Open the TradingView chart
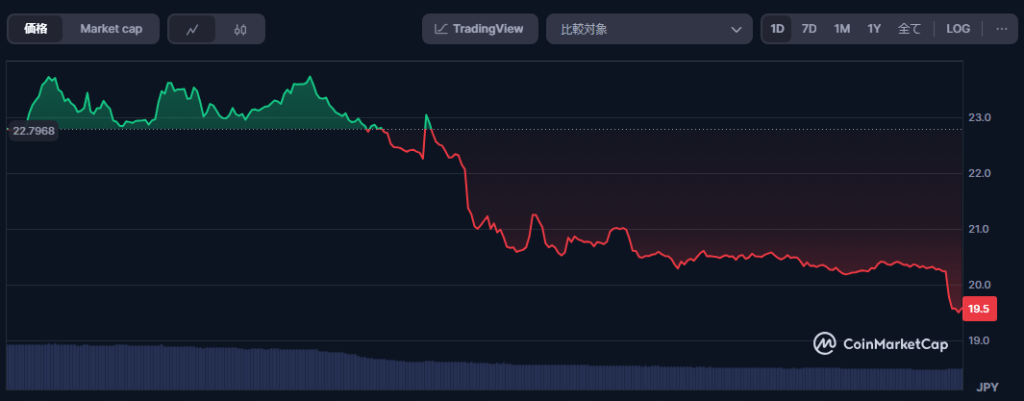This screenshot has height=401, width=1024. pyautogui.click(x=480, y=29)
